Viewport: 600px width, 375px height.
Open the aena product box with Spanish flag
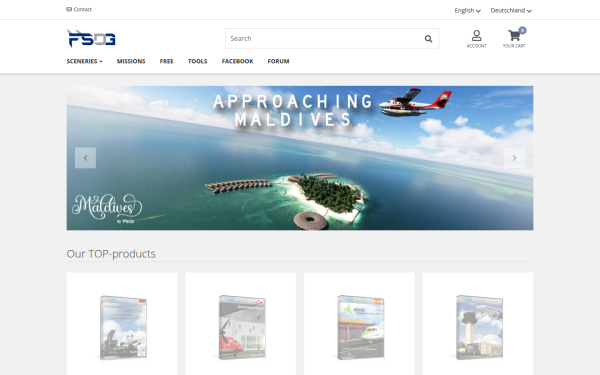click(x=360, y=328)
